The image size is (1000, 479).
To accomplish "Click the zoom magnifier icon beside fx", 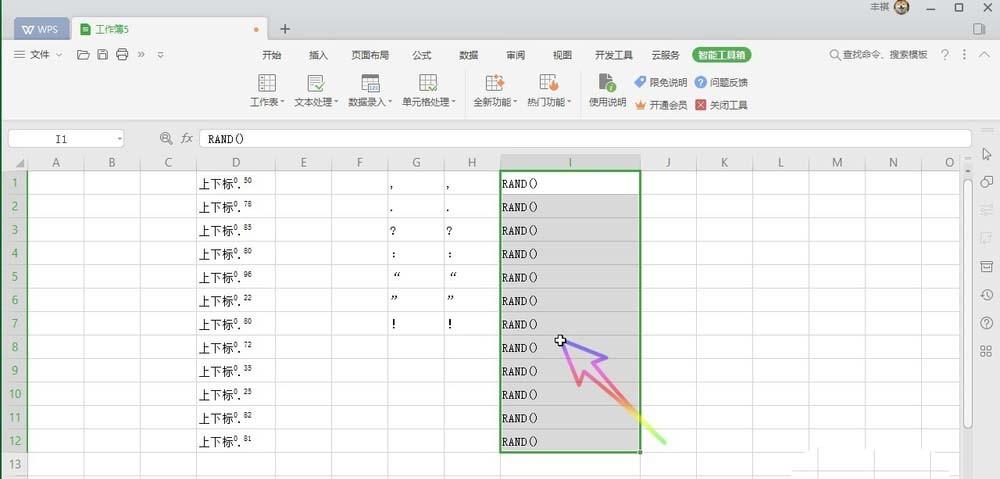I will 166,138.
